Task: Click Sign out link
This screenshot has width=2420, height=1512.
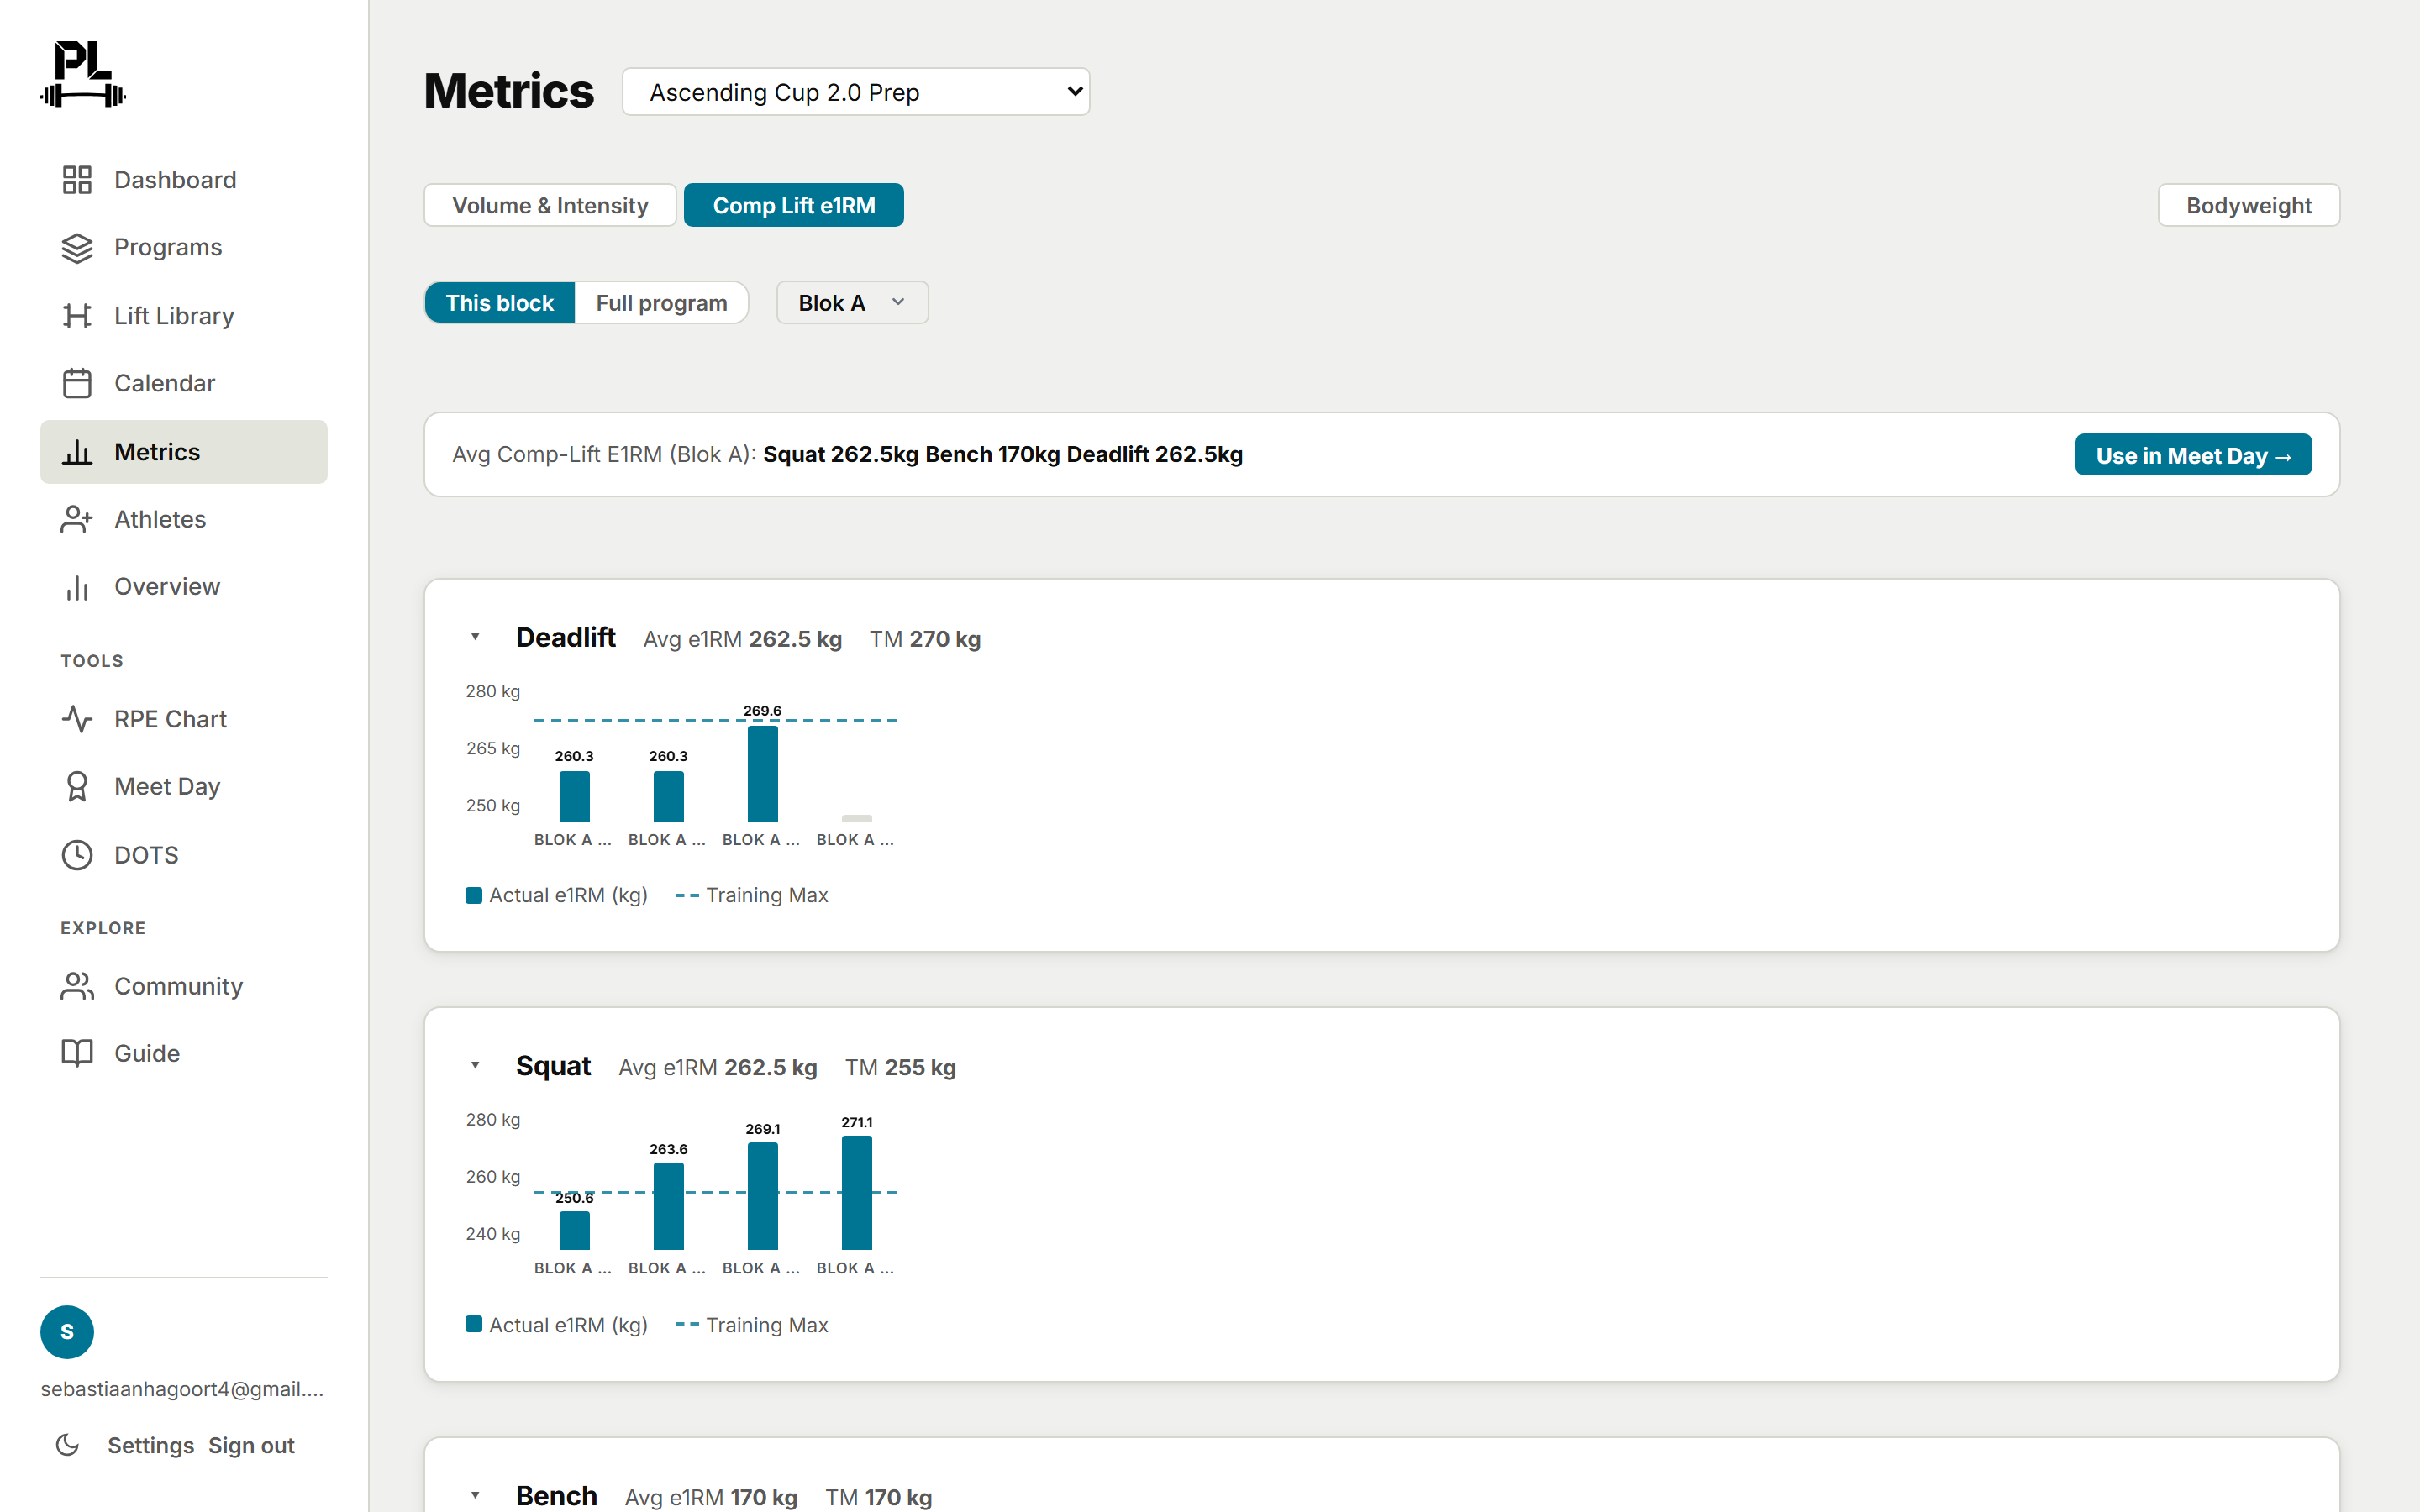Action: (x=251, y=1446)
